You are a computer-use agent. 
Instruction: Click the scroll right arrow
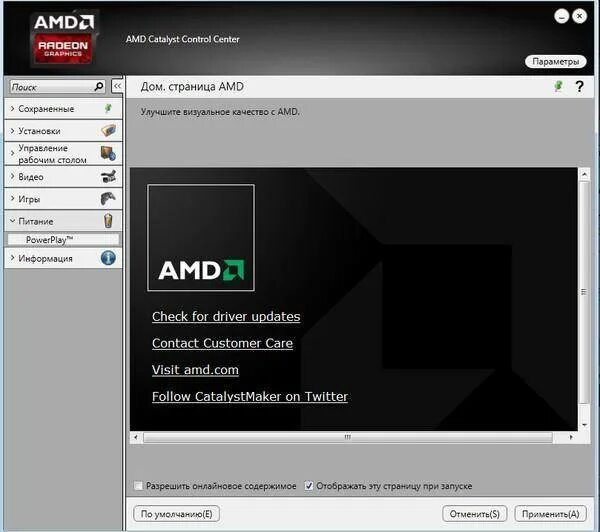[571, 437]
